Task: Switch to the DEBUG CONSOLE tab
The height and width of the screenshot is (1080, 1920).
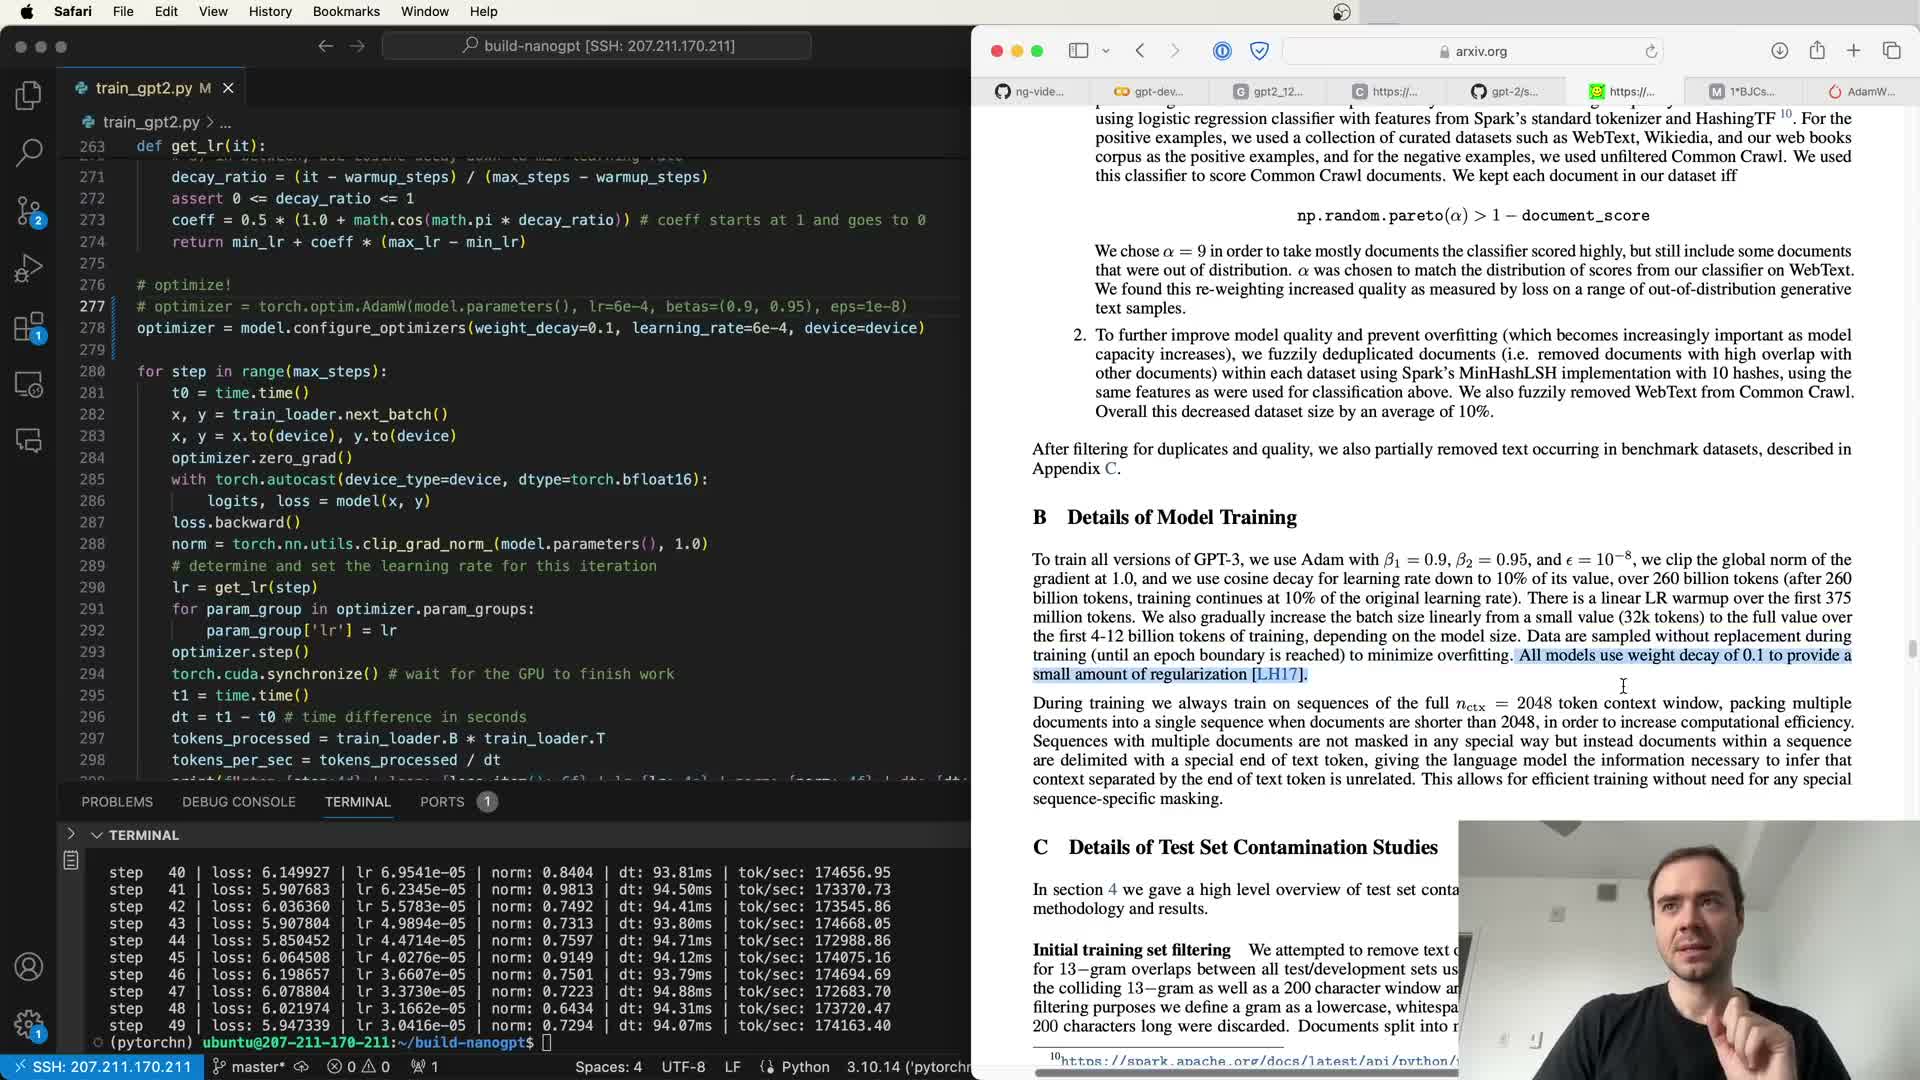Action: [x=238, y=802]
